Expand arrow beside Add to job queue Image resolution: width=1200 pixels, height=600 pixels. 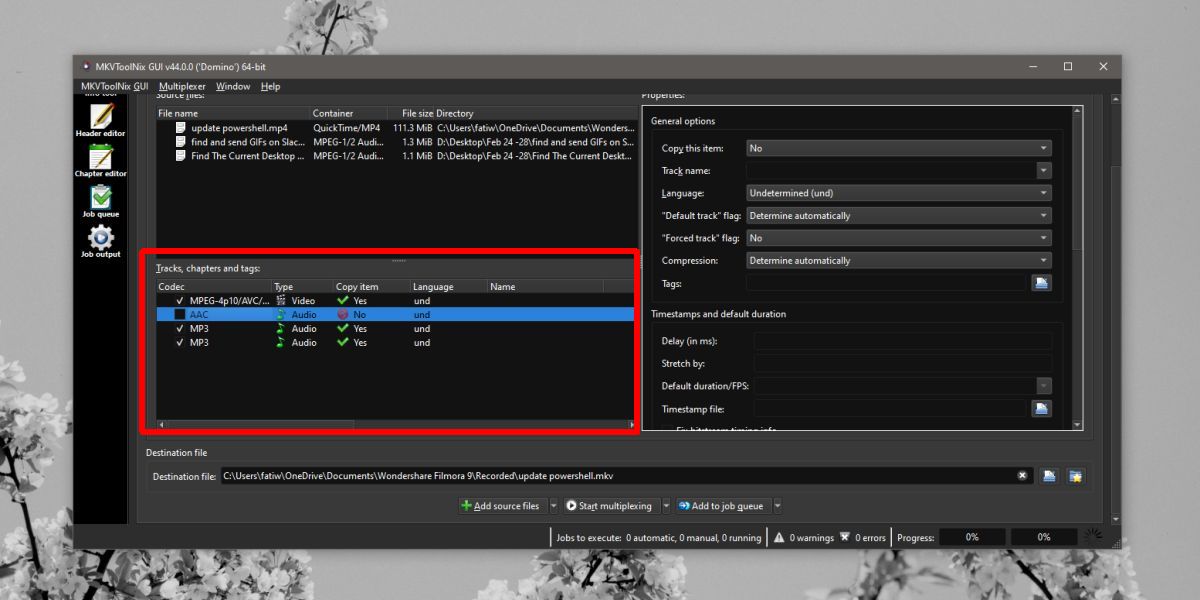coord(777,506)
